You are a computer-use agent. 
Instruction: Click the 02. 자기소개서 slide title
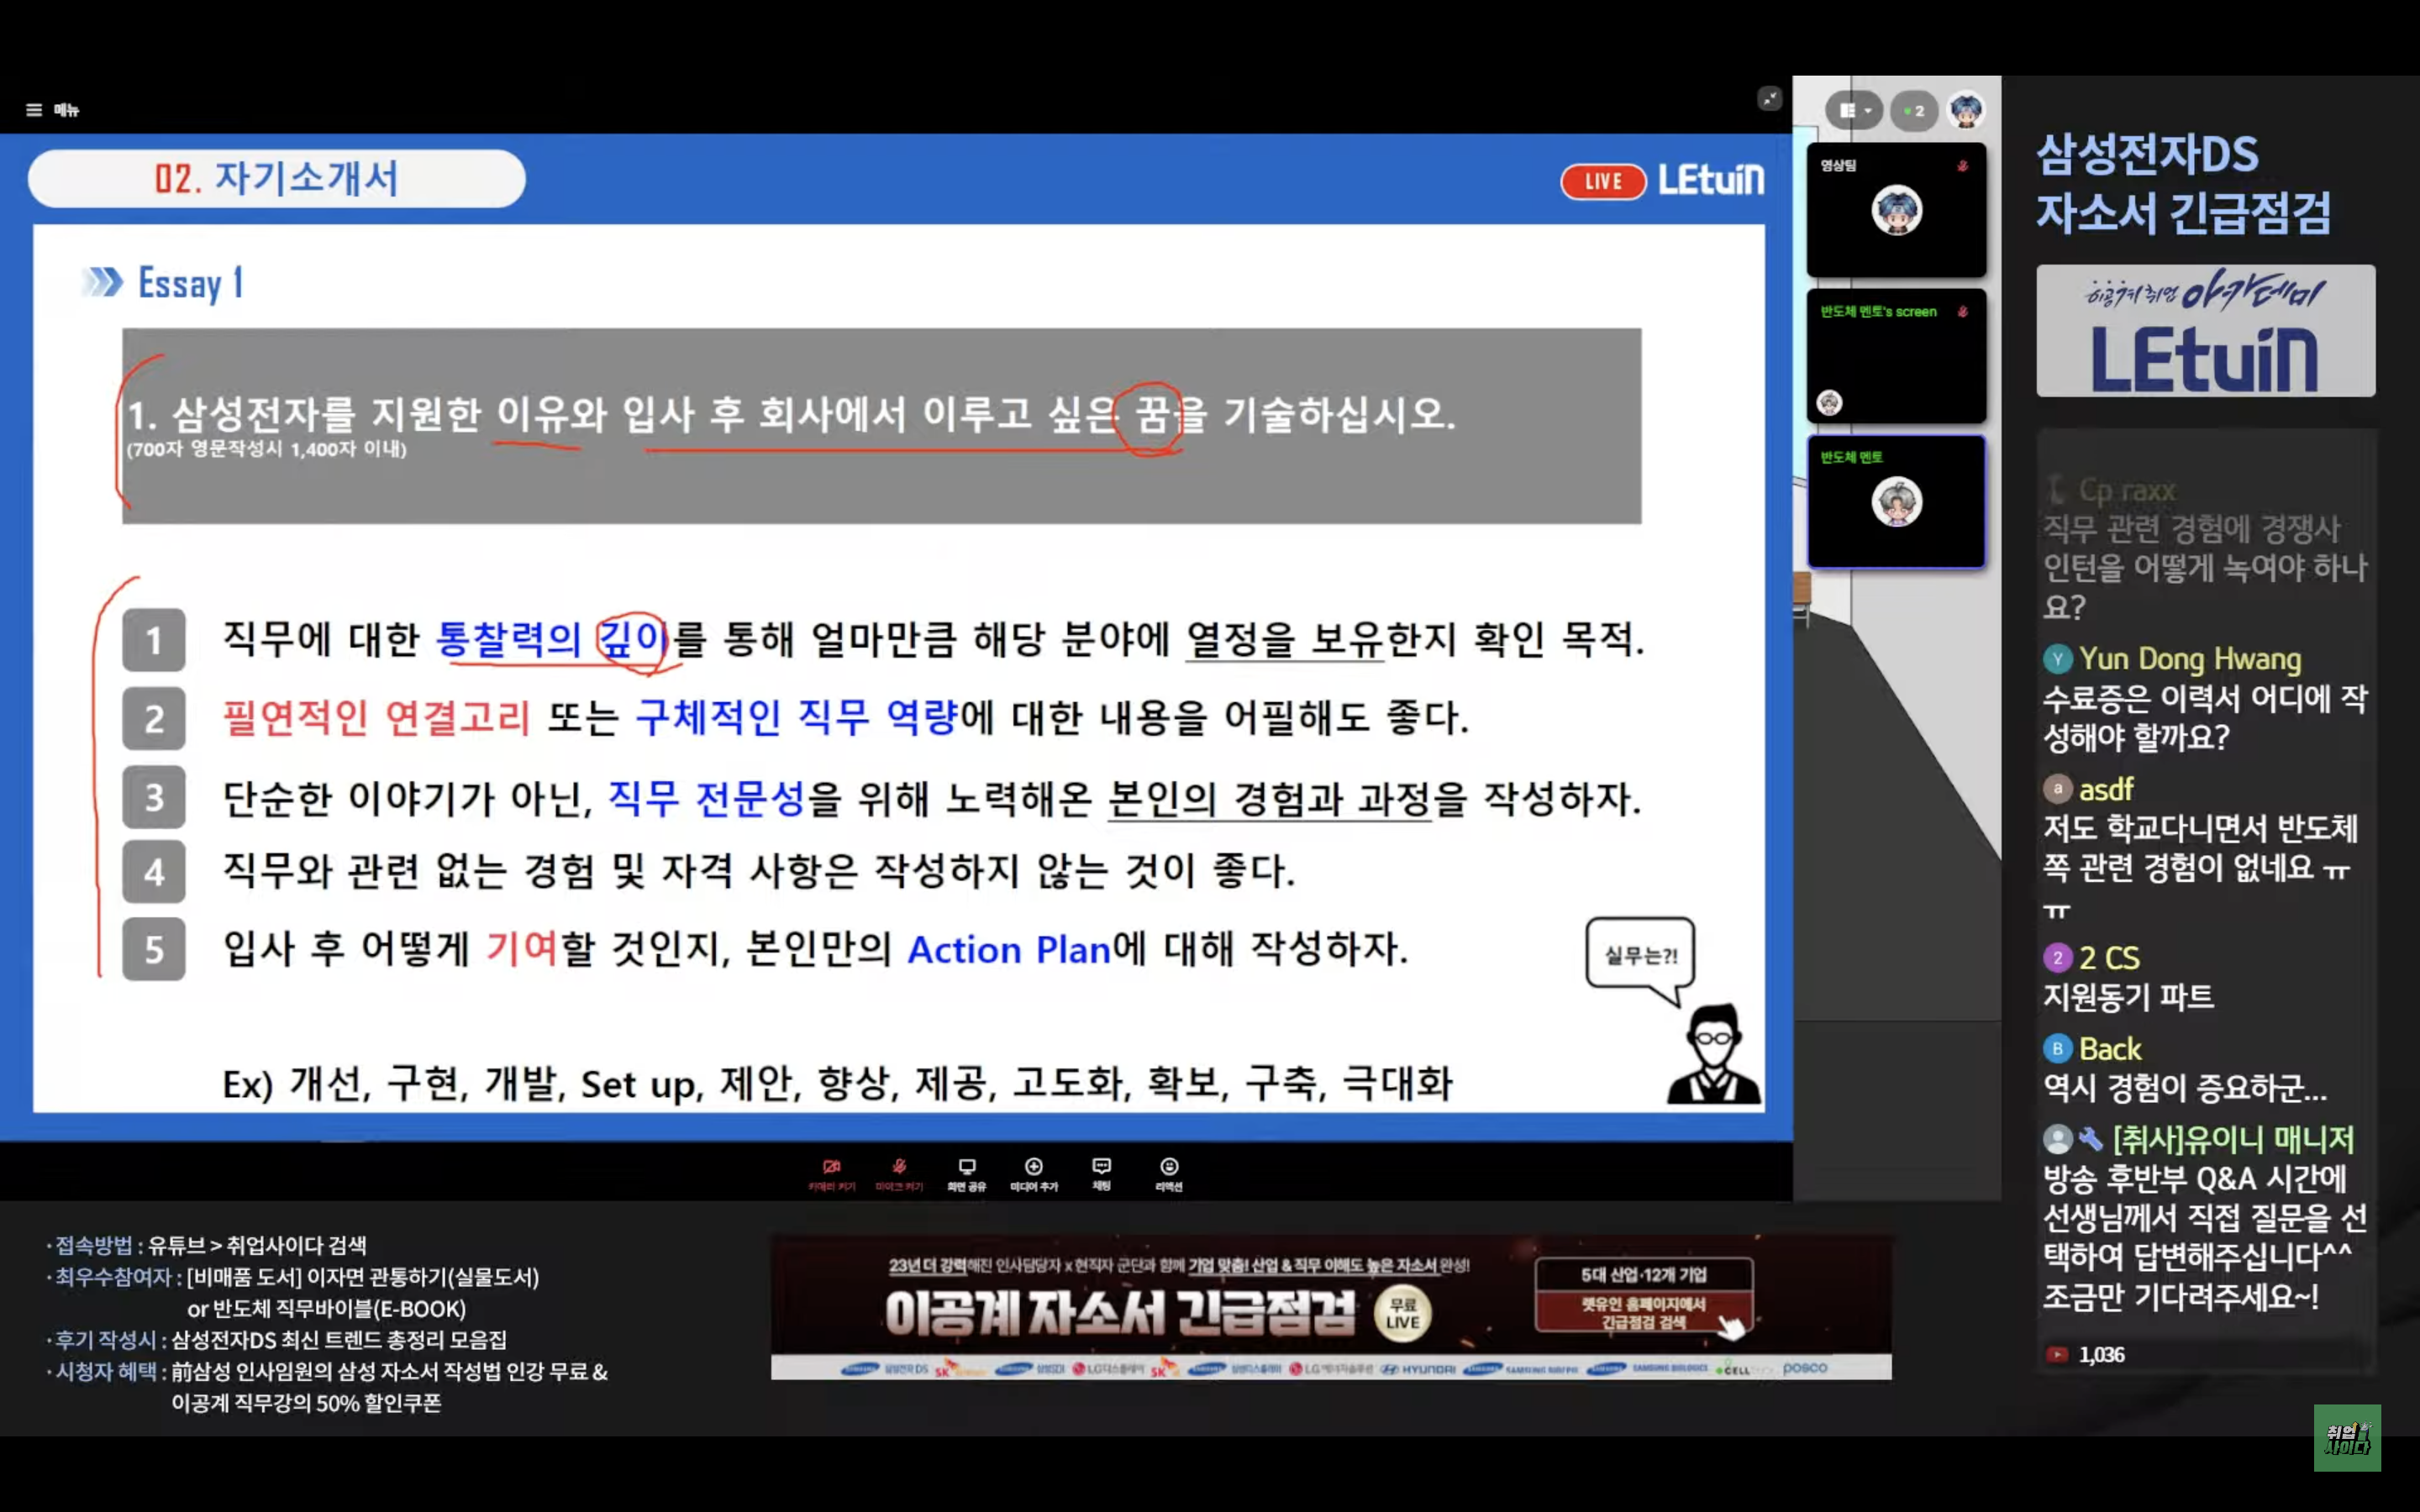[x=277, y=179]
